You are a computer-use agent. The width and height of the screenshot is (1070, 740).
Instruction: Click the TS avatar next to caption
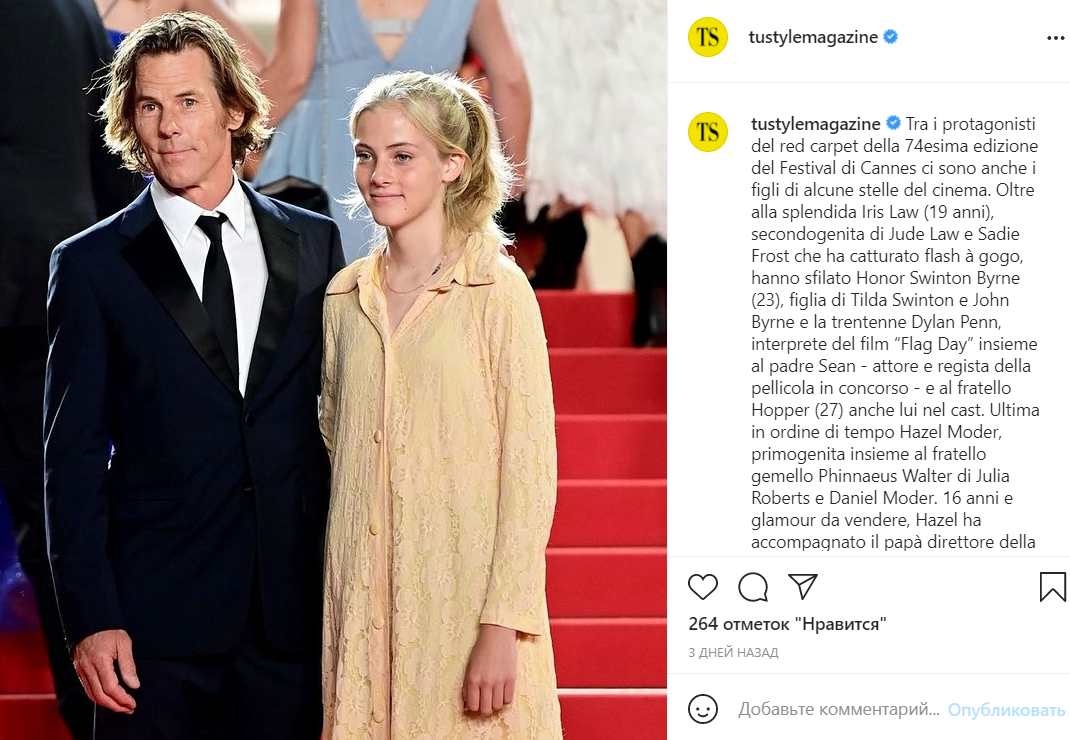click(708, 132)
